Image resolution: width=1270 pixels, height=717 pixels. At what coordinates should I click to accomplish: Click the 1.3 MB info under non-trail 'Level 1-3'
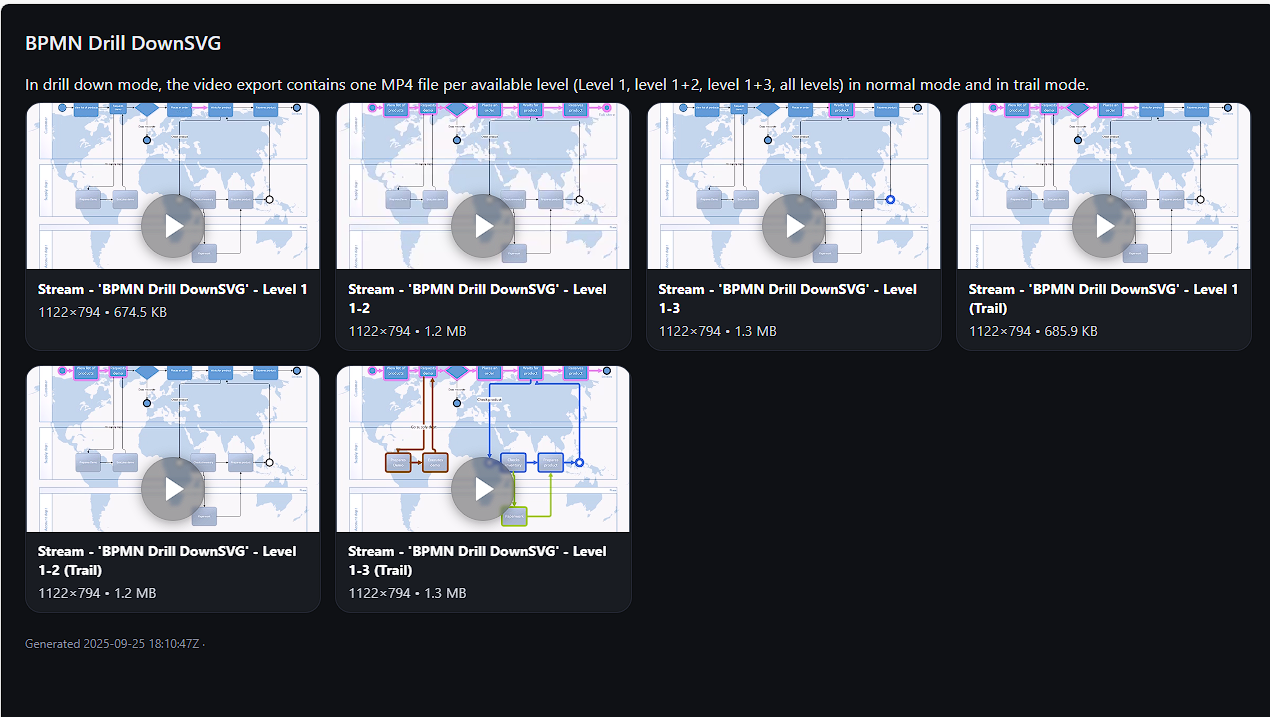click(x=718, y=331)
